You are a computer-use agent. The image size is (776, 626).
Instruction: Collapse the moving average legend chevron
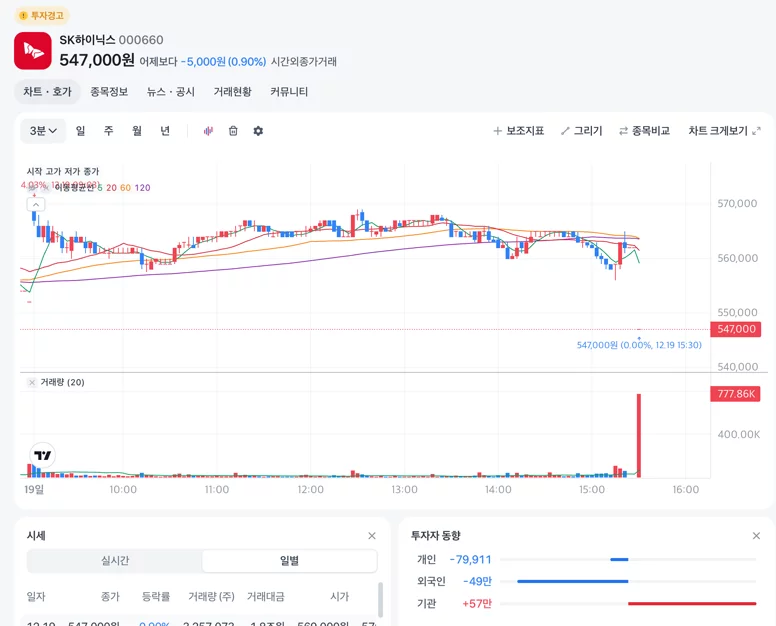point(36,204)
